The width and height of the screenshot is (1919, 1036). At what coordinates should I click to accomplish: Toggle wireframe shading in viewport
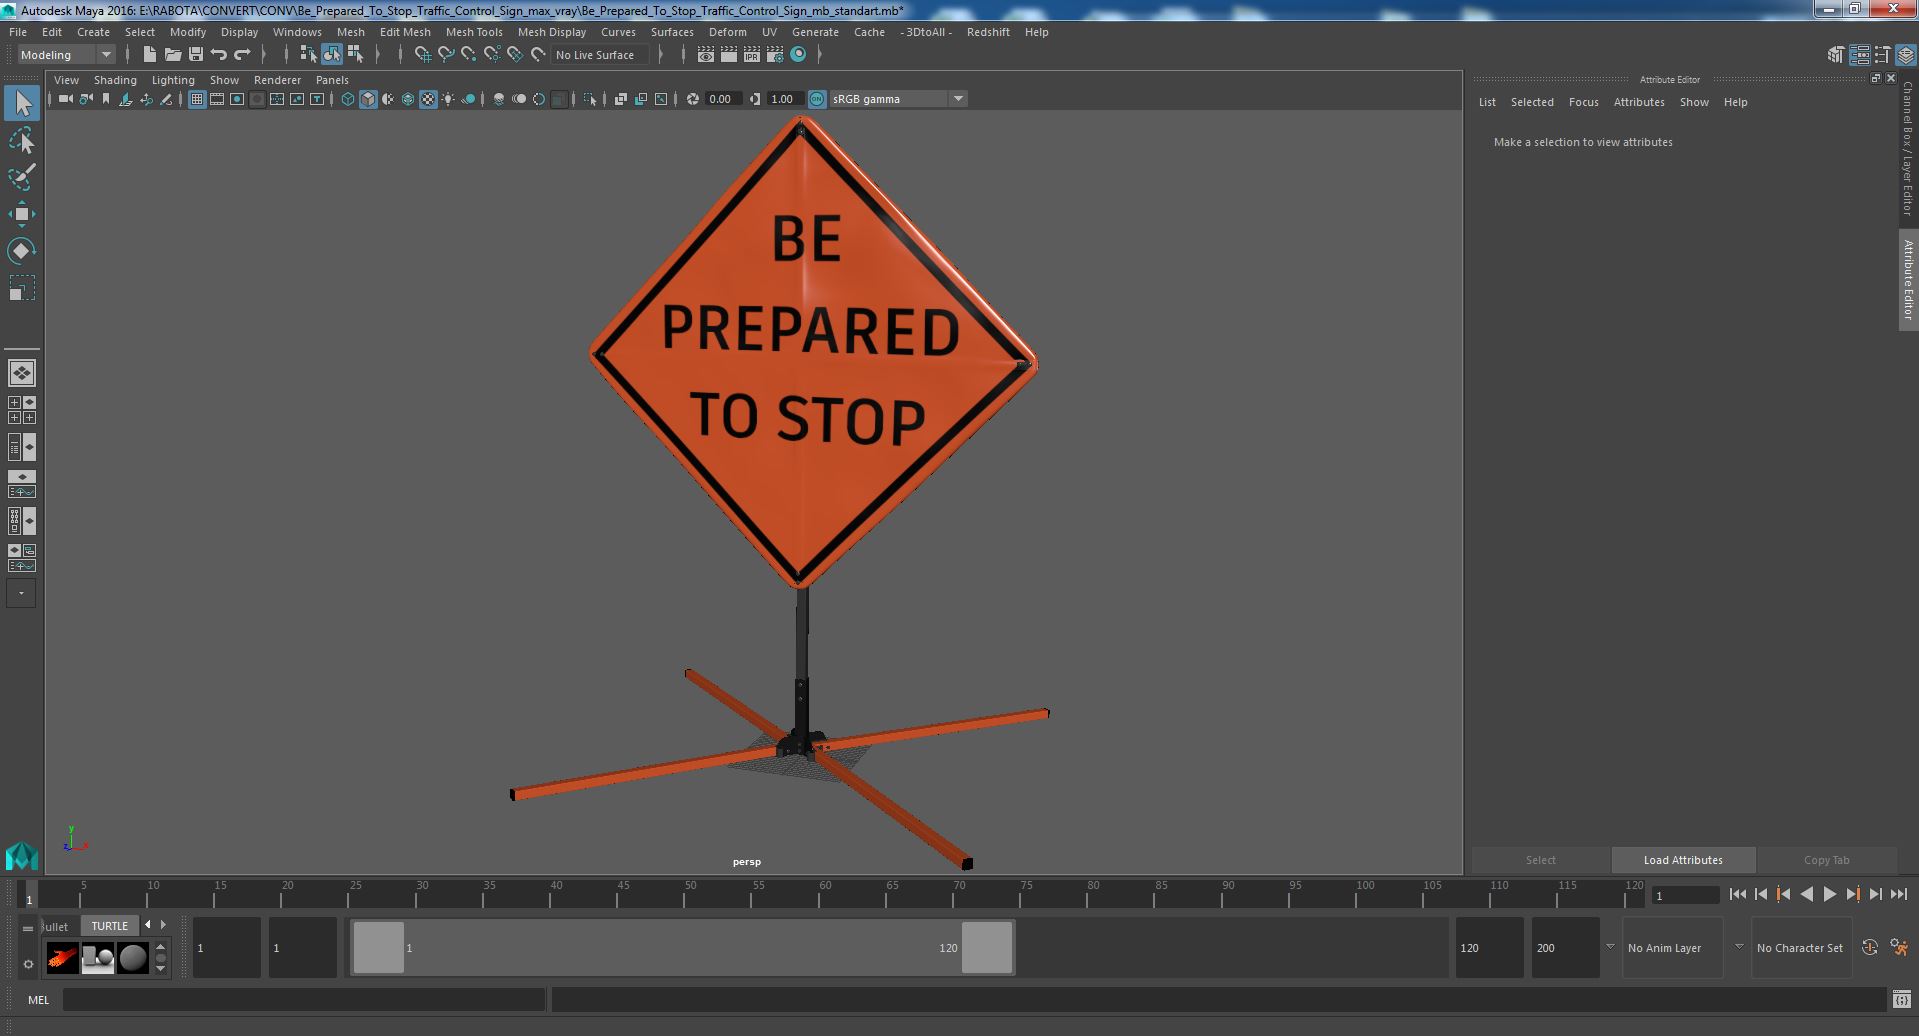[x=348, y=99]
